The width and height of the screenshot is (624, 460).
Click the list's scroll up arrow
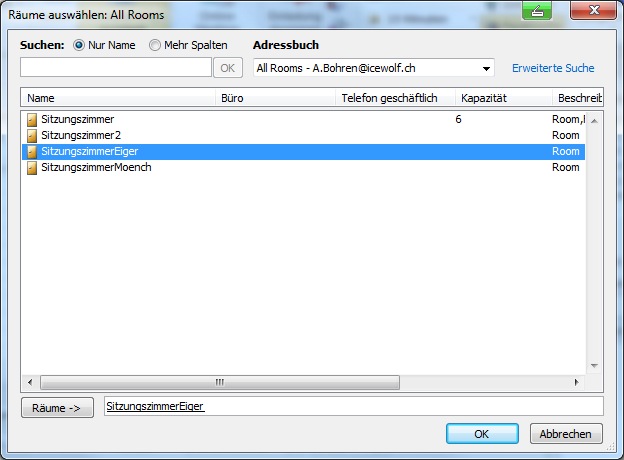594,121
